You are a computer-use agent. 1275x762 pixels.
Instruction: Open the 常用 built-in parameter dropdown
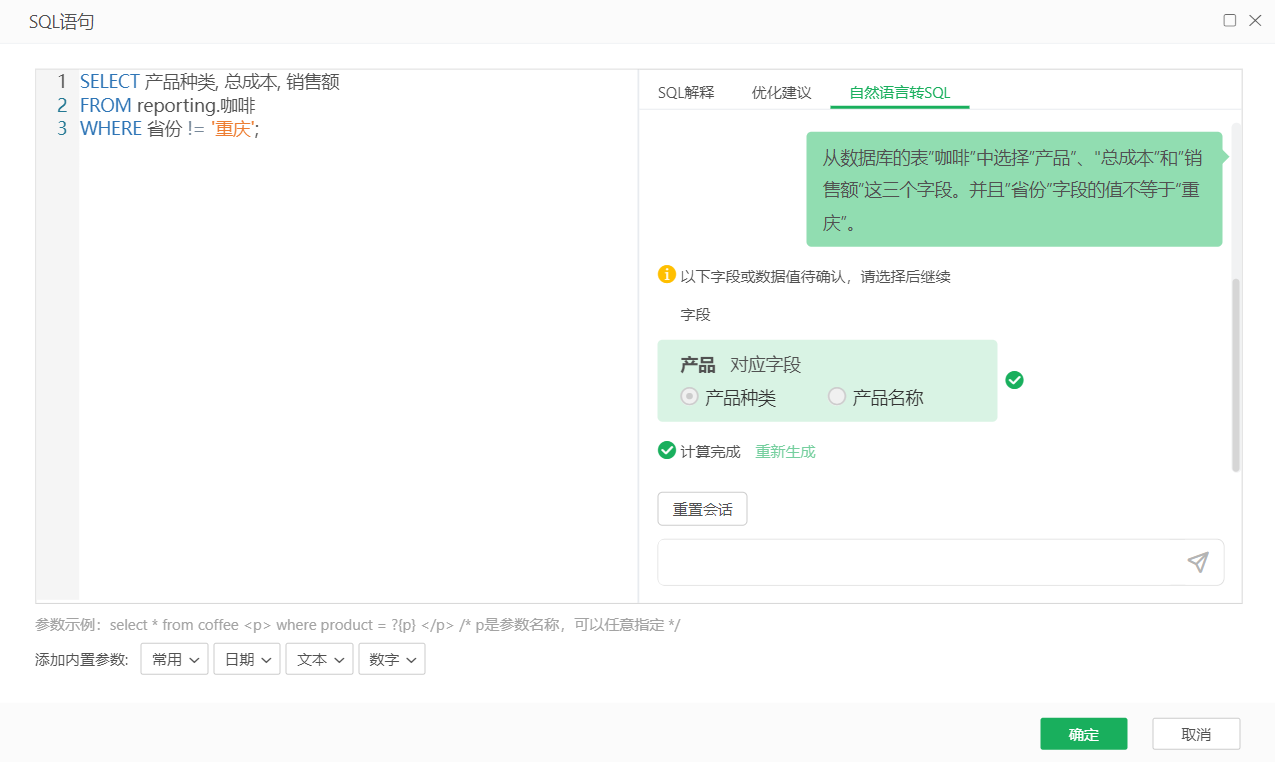click(174, 659)
